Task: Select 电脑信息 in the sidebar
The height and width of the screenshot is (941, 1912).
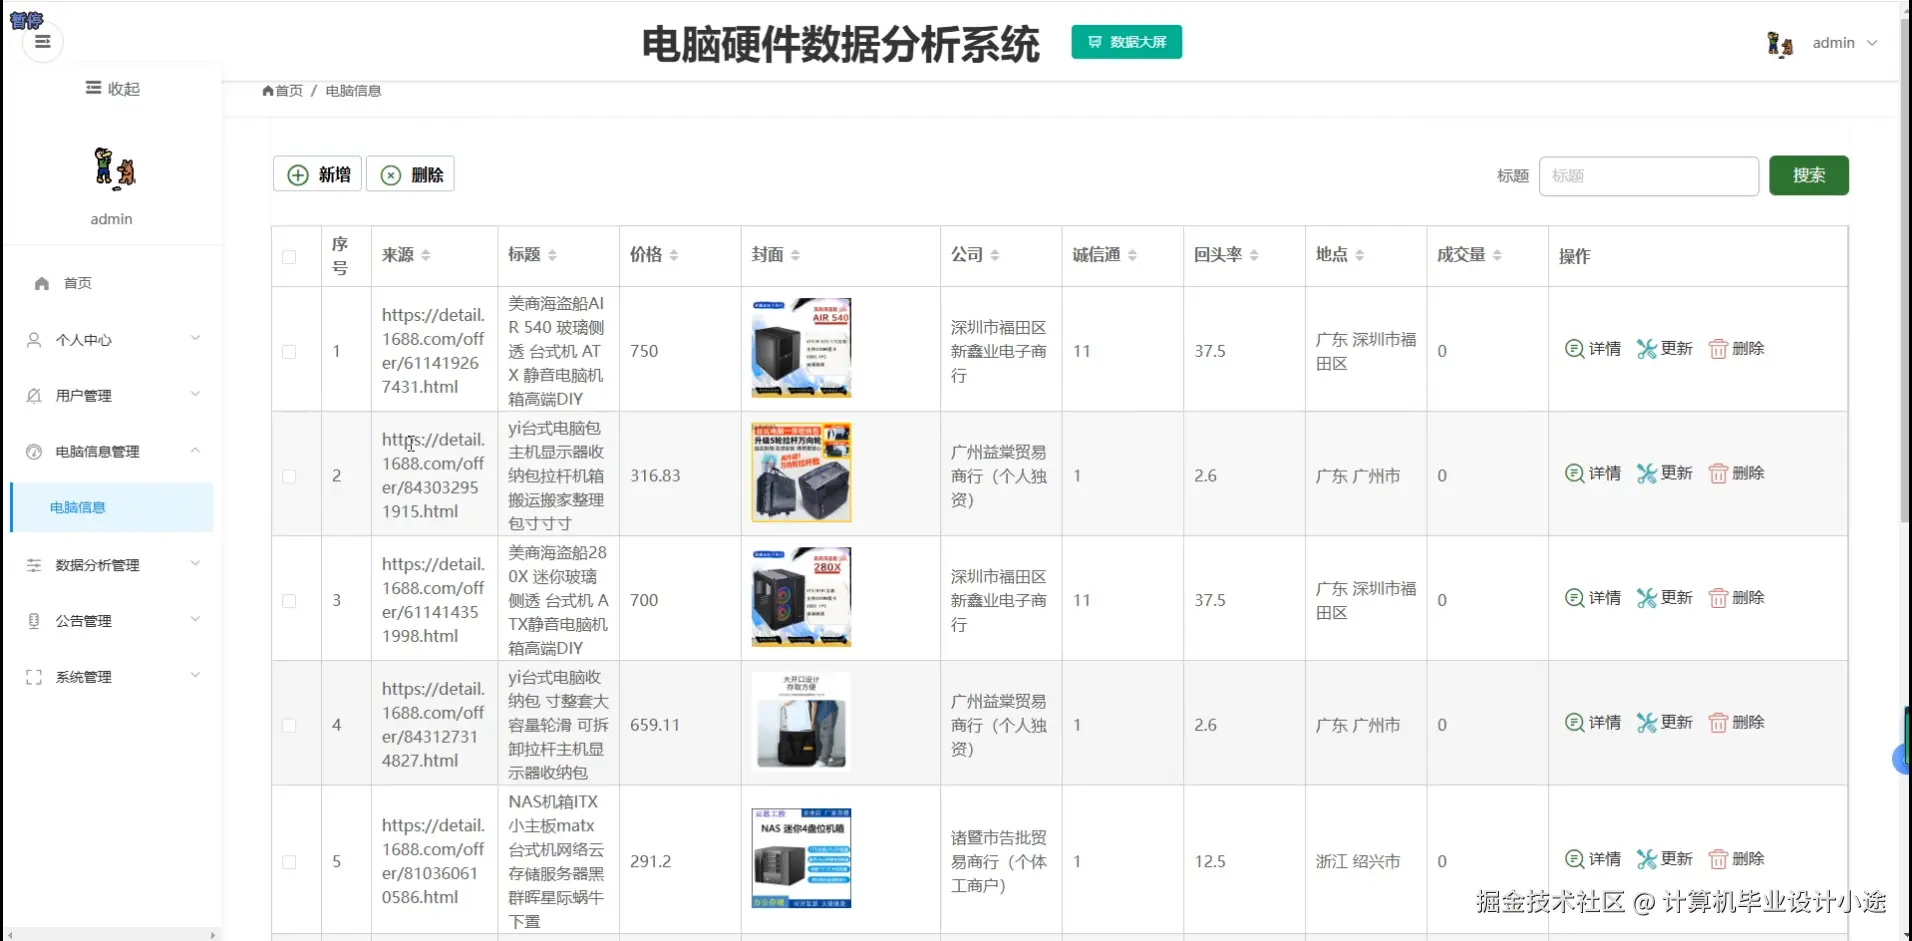Action: (x=77, y=507)
